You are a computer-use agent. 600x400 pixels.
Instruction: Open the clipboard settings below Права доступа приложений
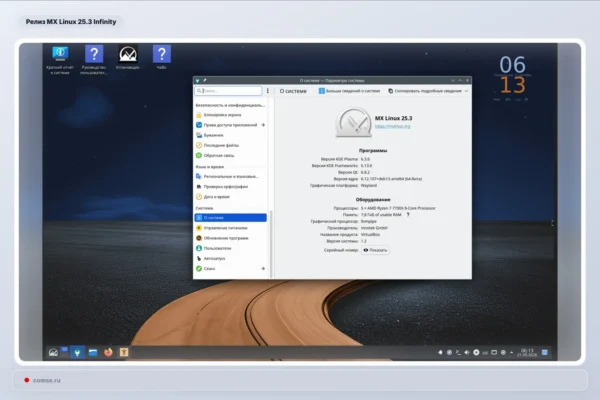[230, 135]
